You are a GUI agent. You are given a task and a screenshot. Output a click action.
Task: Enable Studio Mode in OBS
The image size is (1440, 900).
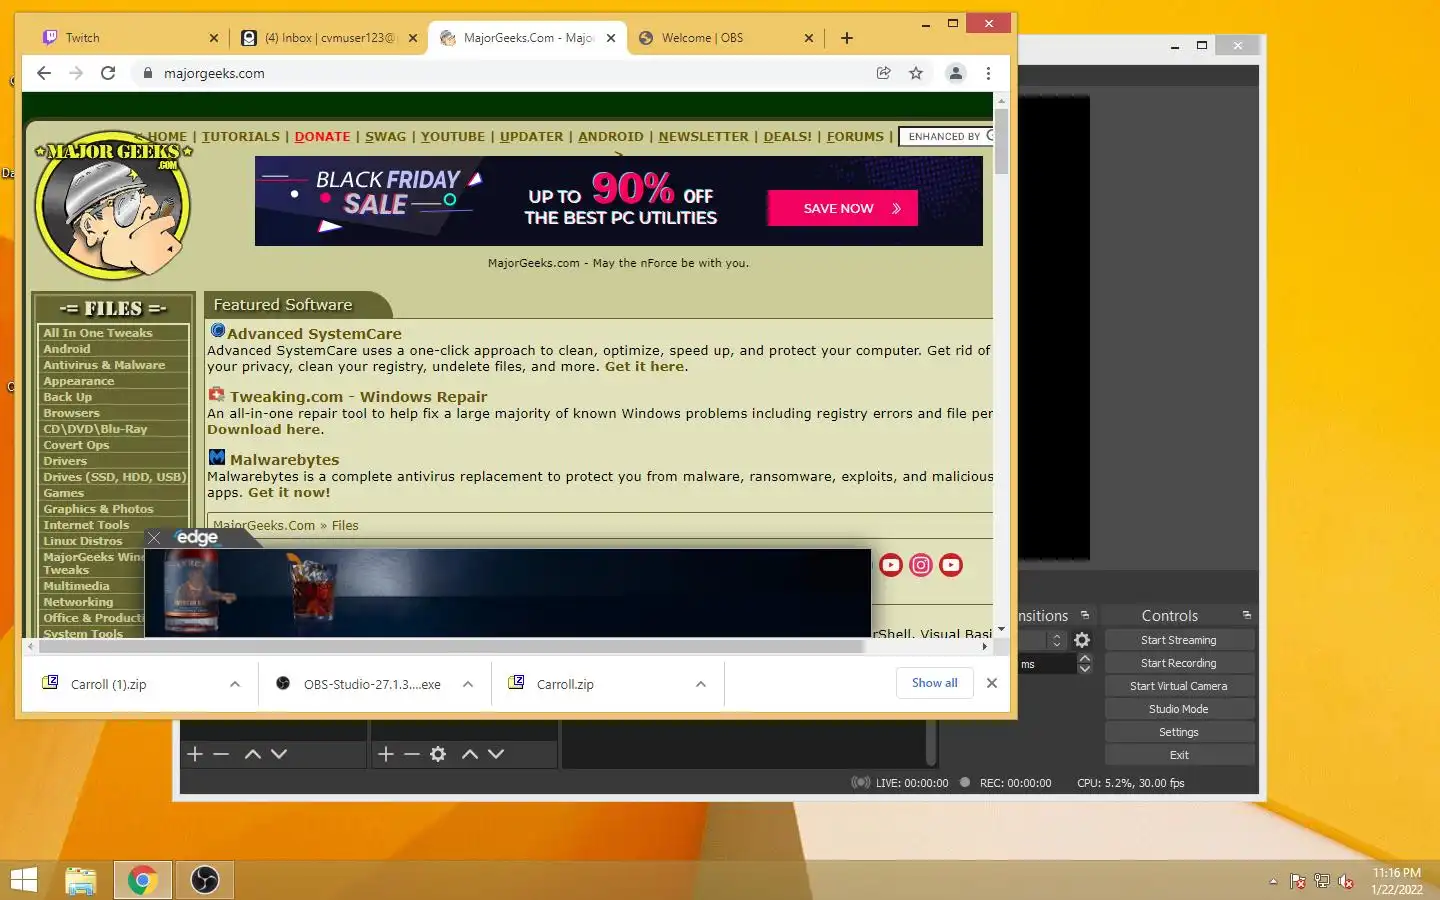point(1179,709)
